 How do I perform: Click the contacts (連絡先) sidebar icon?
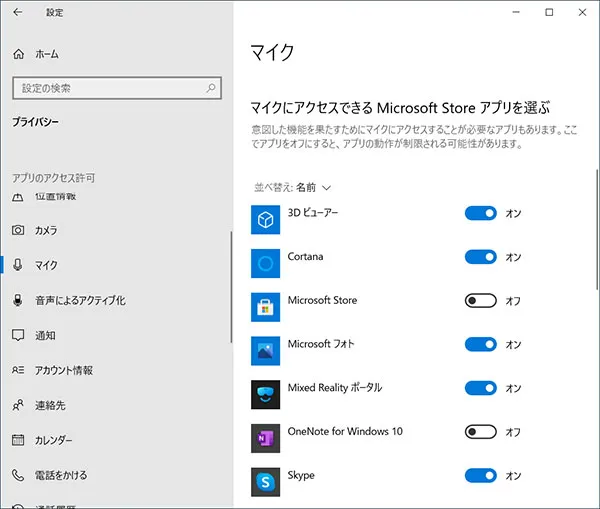click(18, 405)
